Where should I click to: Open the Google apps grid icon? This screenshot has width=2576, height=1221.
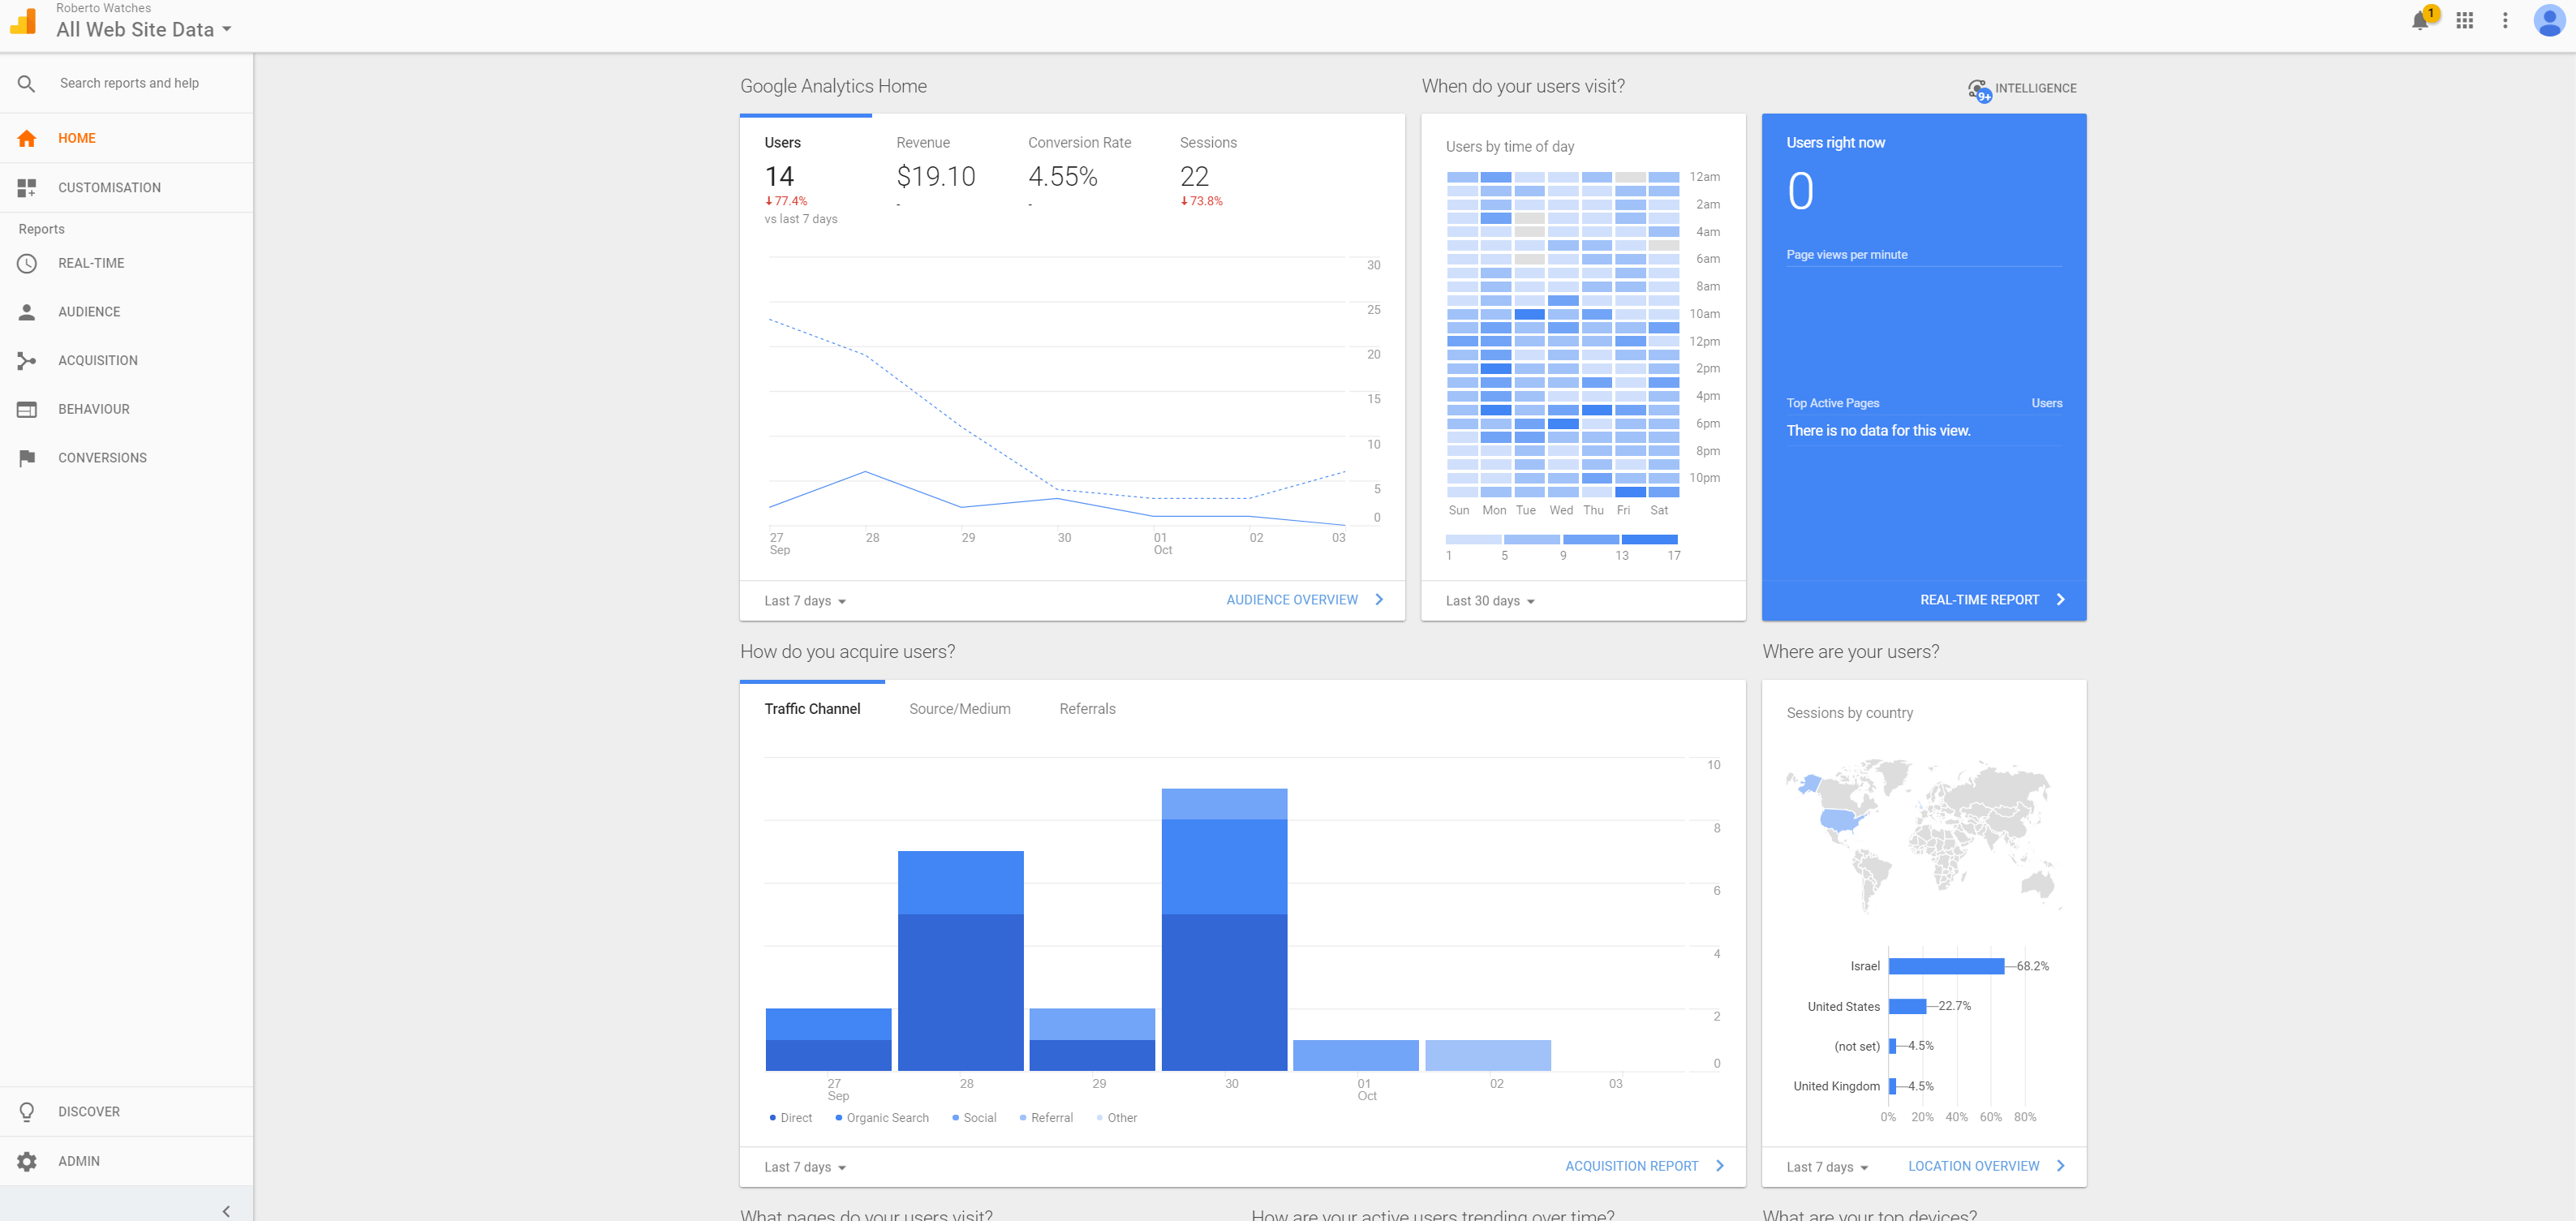[x=2464, y=20]
